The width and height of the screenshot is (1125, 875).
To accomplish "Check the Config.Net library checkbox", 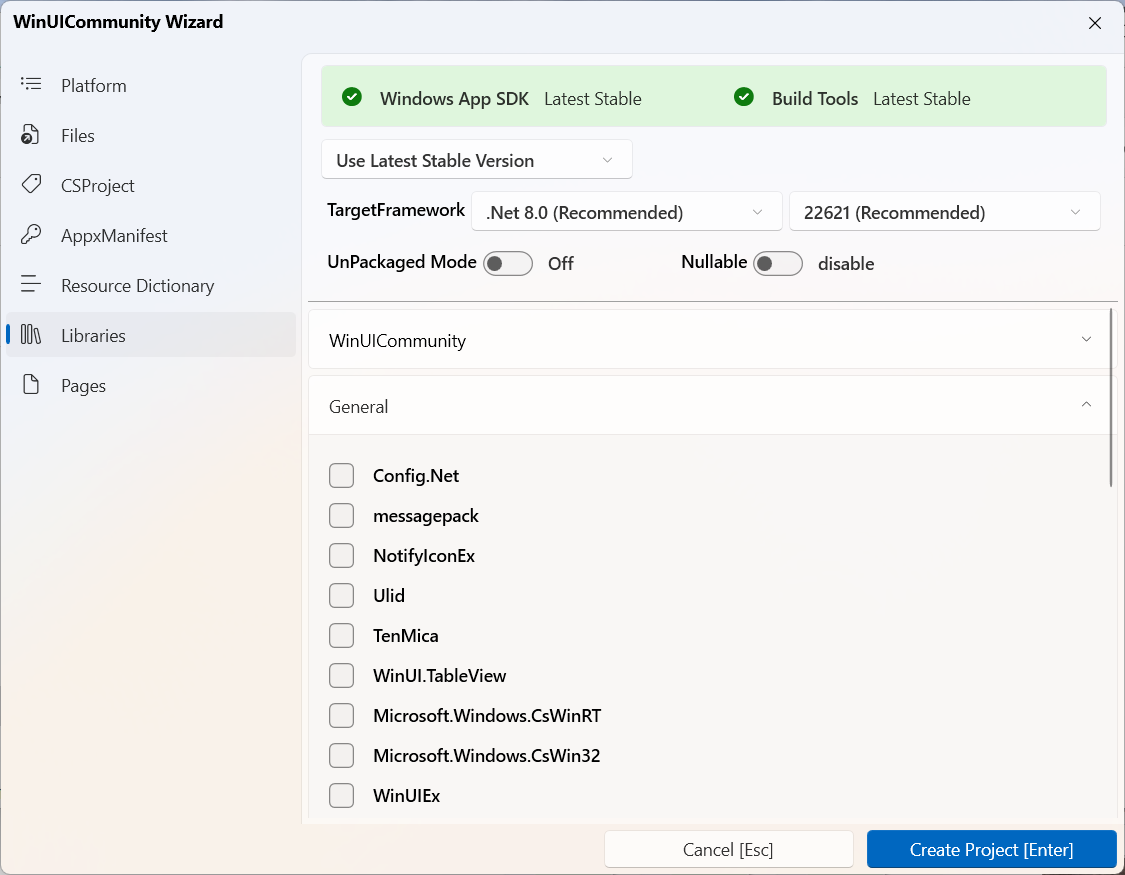I will [x=342, y=476].
